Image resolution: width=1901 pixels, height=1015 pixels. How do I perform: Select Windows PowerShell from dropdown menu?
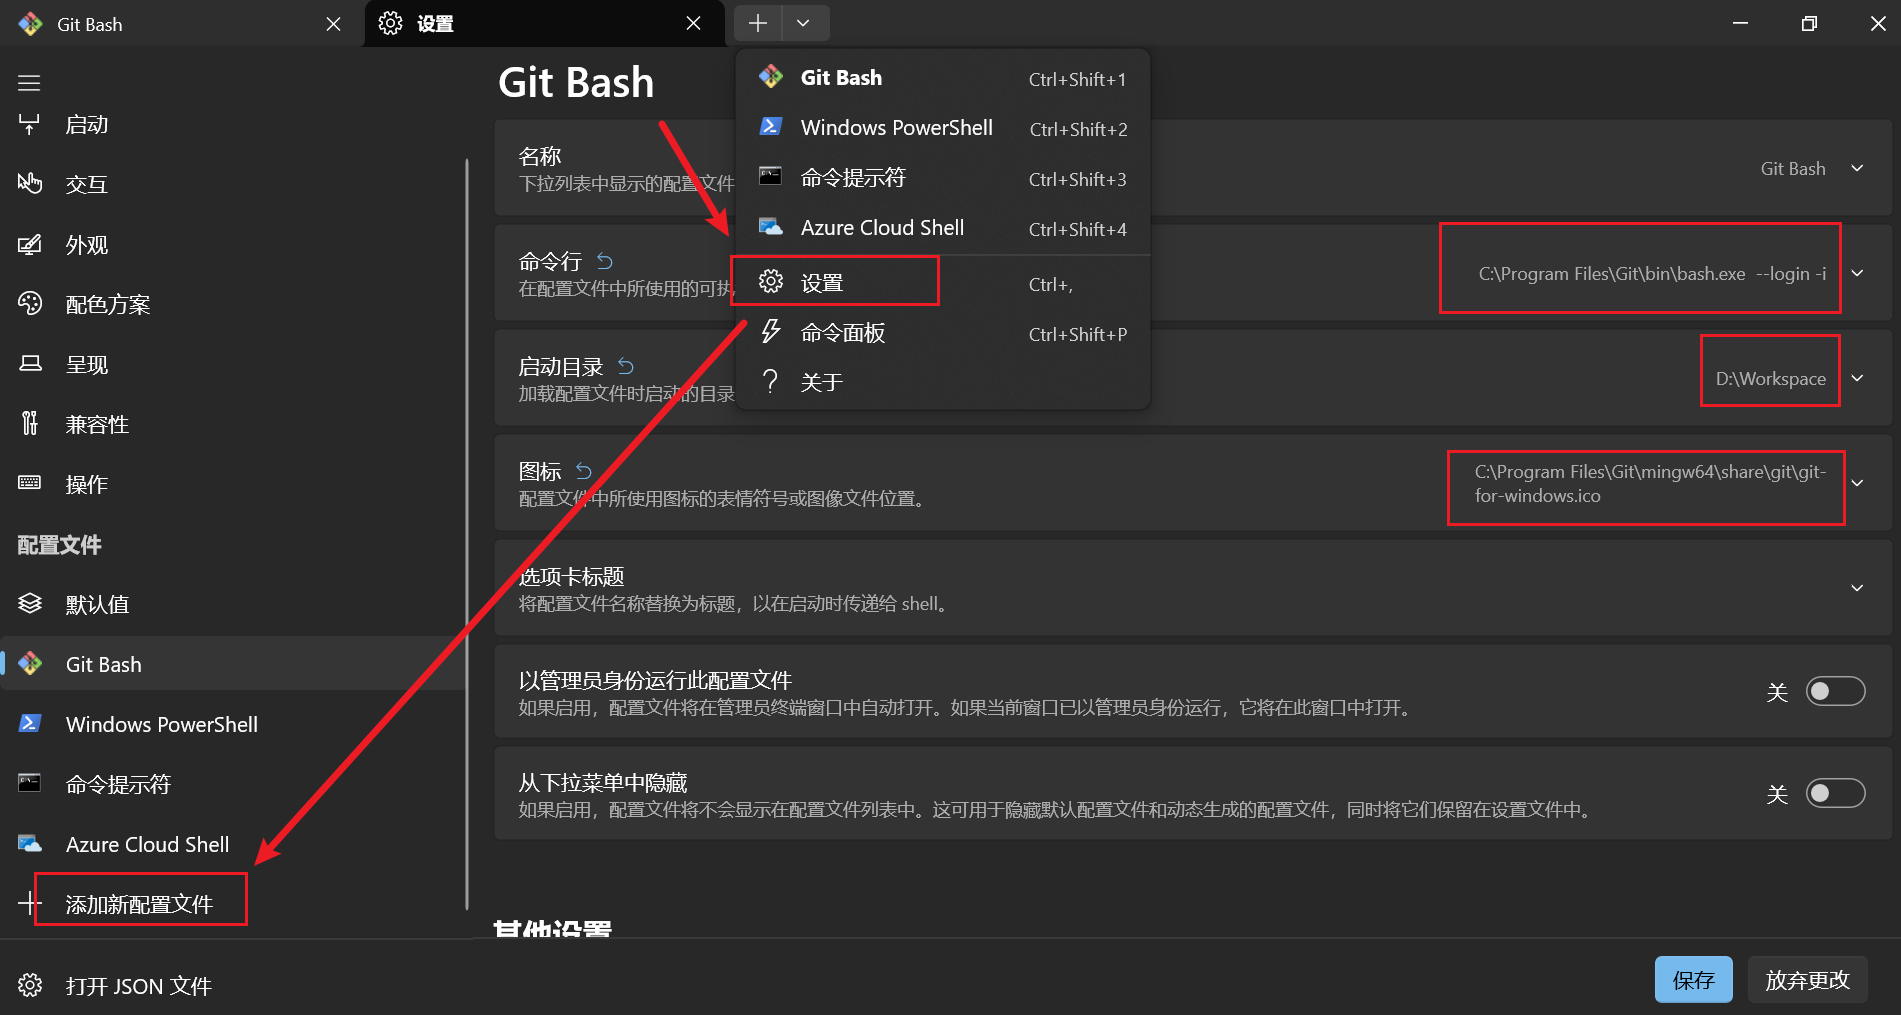943,128
